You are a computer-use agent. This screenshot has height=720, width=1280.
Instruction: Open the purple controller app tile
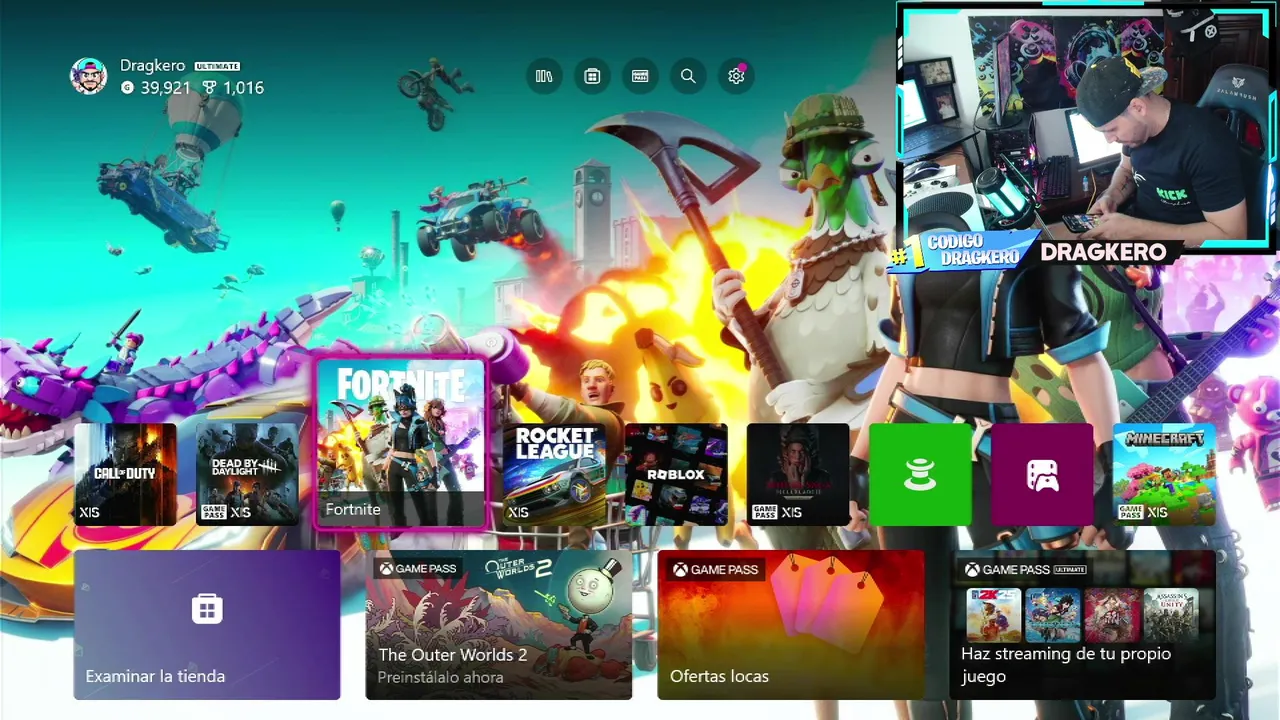click(x=1042, y=474)
